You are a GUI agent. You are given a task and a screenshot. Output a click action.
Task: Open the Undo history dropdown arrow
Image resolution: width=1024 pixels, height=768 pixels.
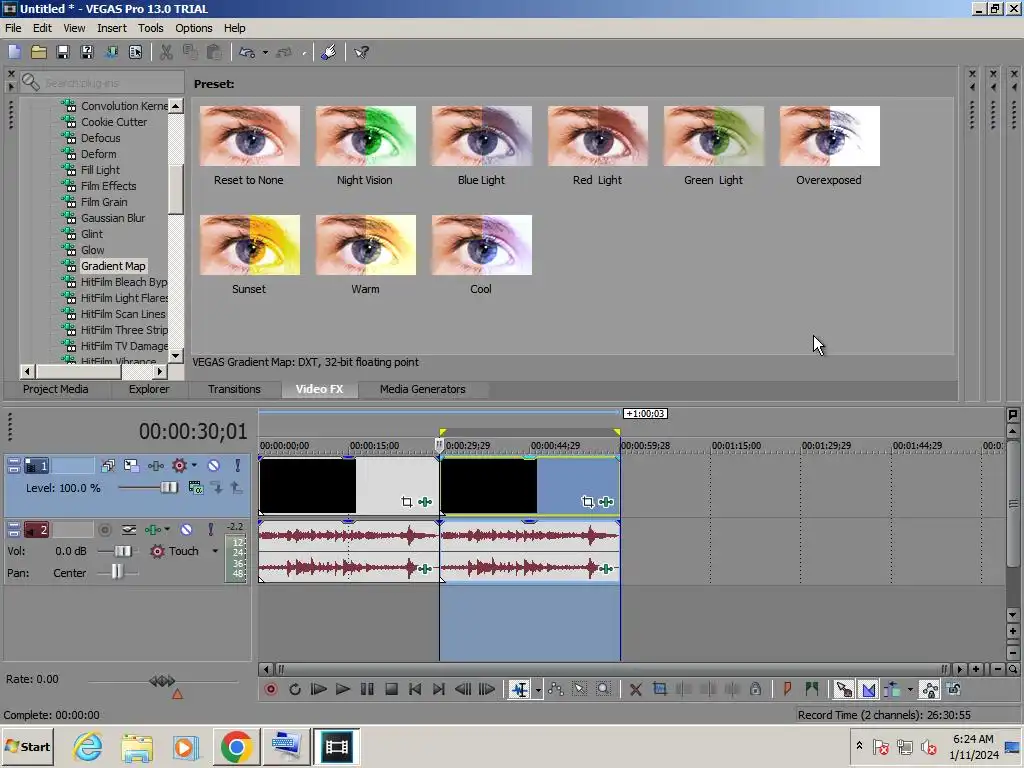[x=265, y=53]
